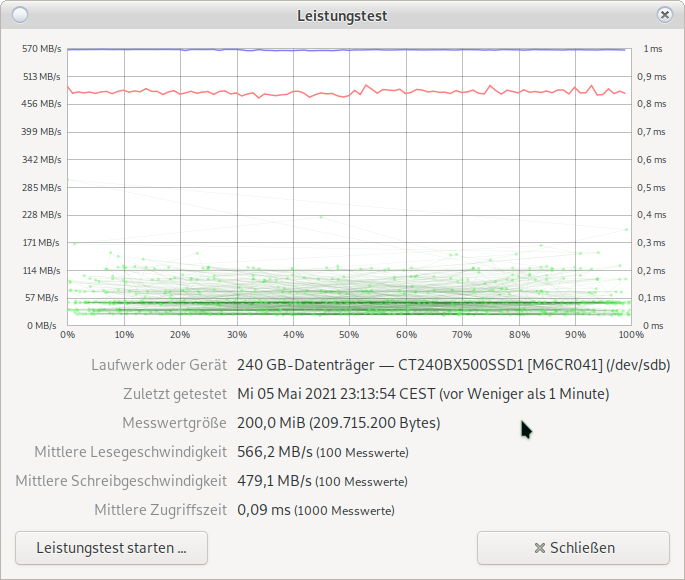Viewport: 685px width, 580px height.
Task: Click the Schließen button
Action: [573, 548]
